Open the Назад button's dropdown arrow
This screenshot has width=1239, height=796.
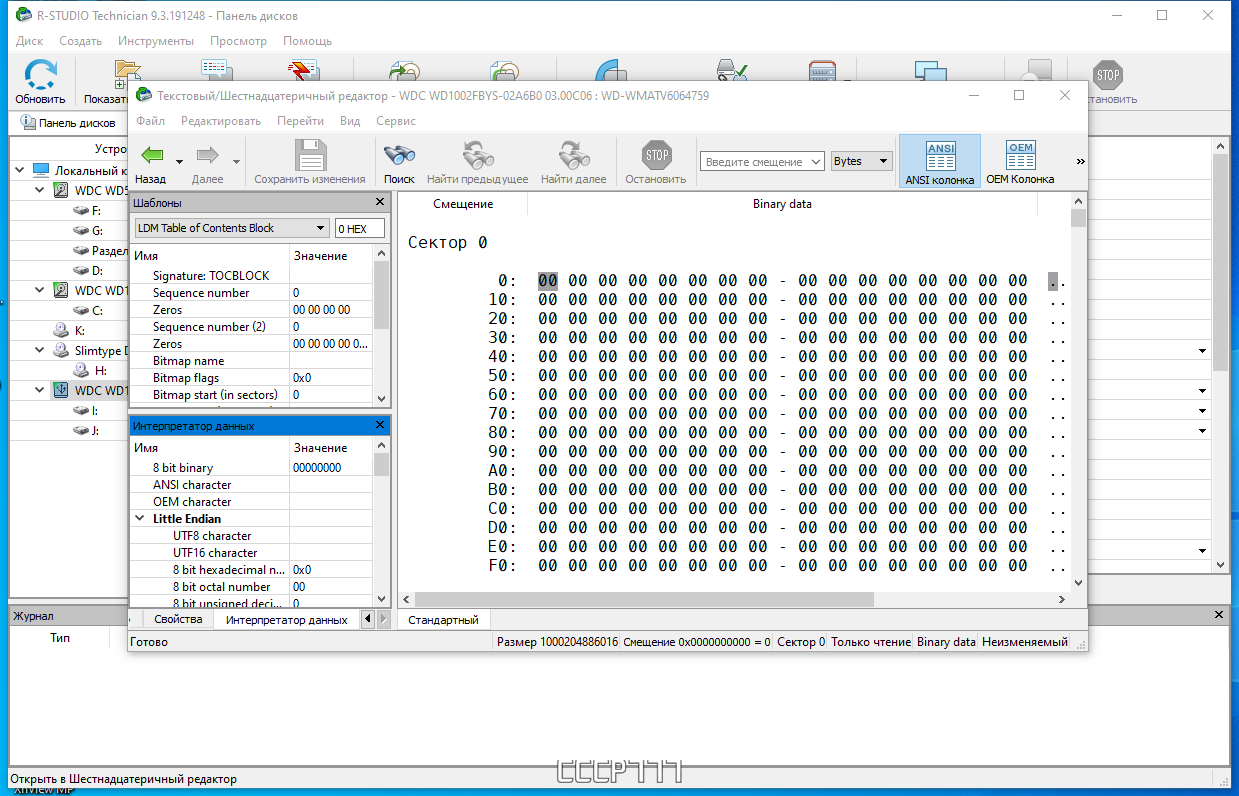(180, 161)
